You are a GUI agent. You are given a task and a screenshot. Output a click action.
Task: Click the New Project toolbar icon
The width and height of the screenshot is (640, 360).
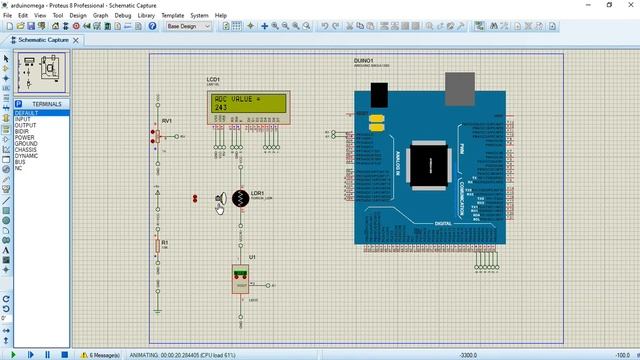coord(10,26)
